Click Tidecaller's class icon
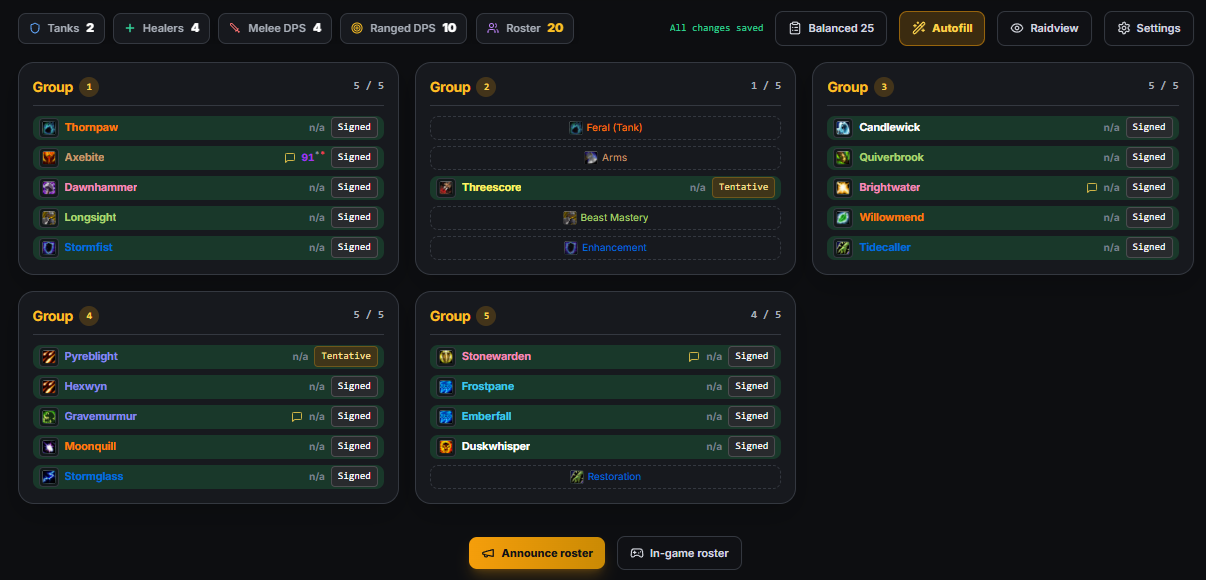The height and width of the screenshot is (580, 1206). [x=844, y=248]
